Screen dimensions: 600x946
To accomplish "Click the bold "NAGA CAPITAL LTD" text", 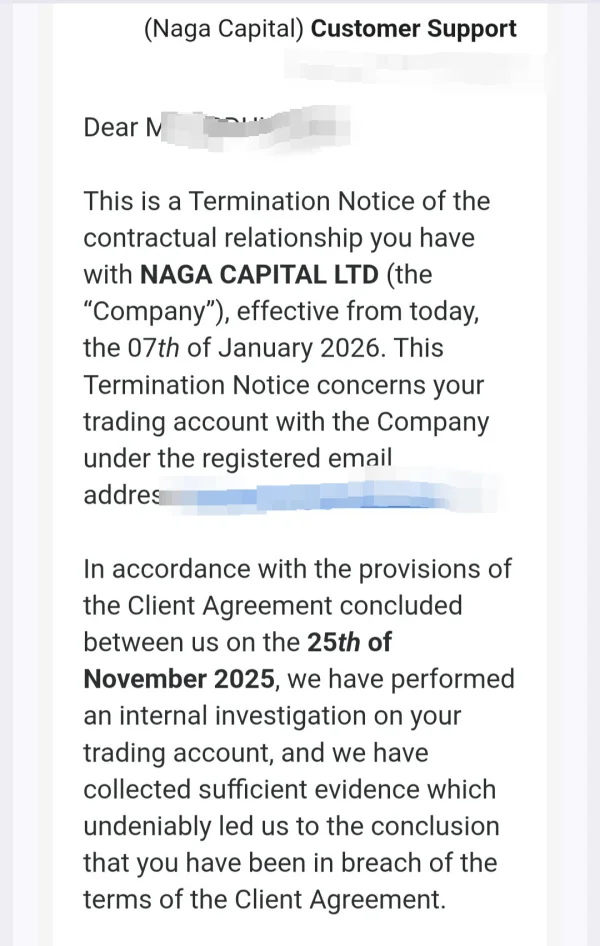I will [259, 275].
